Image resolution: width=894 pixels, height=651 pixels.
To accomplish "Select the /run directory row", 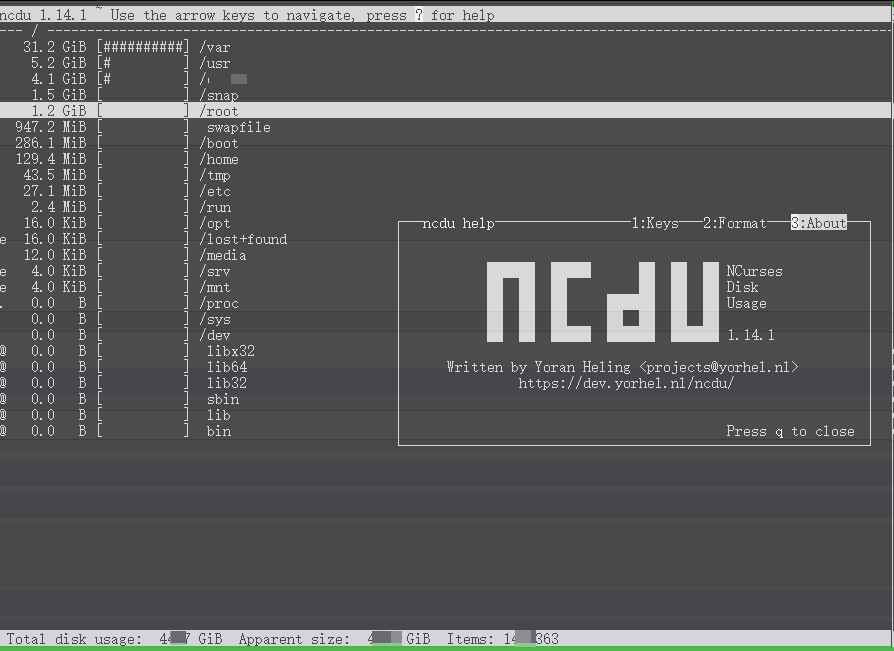I will point(445,207).
